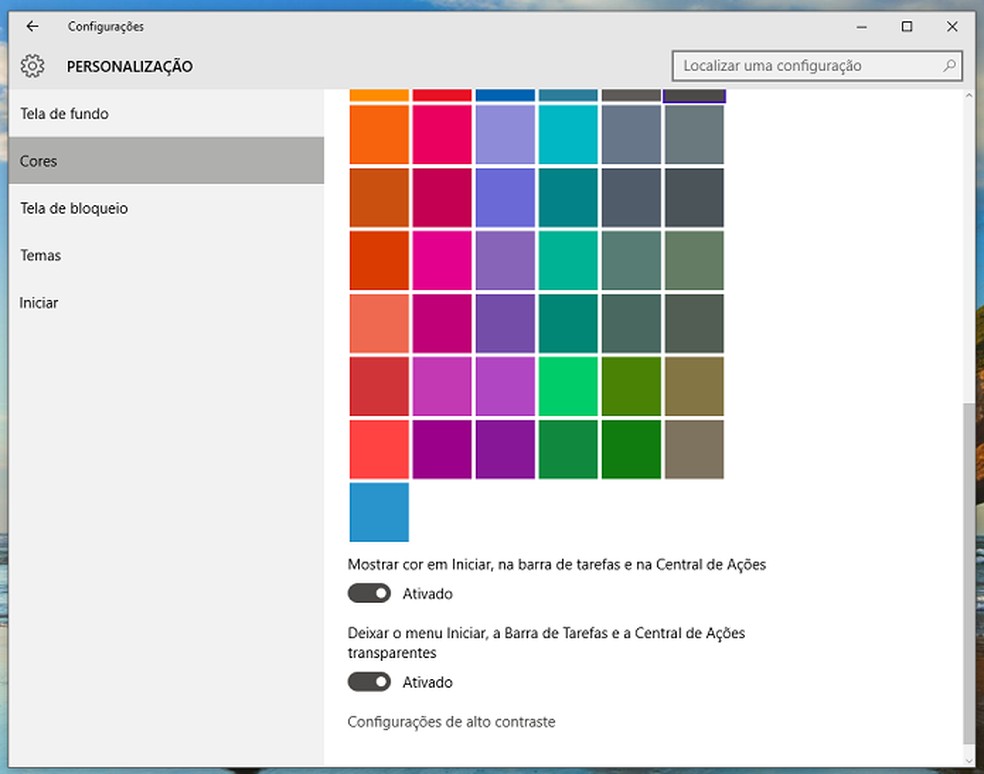Pick the bright orange swatch in the first full row
Image resolution: width=984 pixels, height=774 pixels.
point(379,134)
